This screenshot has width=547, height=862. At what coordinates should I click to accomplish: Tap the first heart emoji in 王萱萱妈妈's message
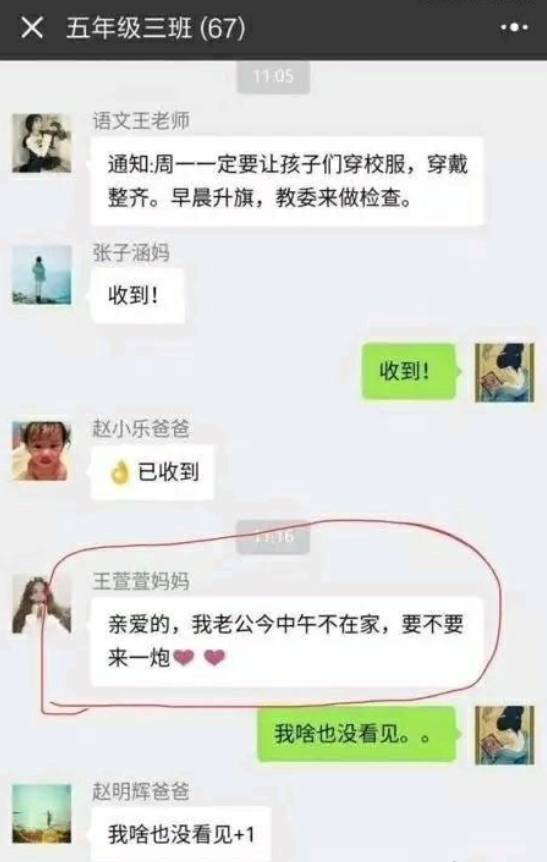click(183, 657)
